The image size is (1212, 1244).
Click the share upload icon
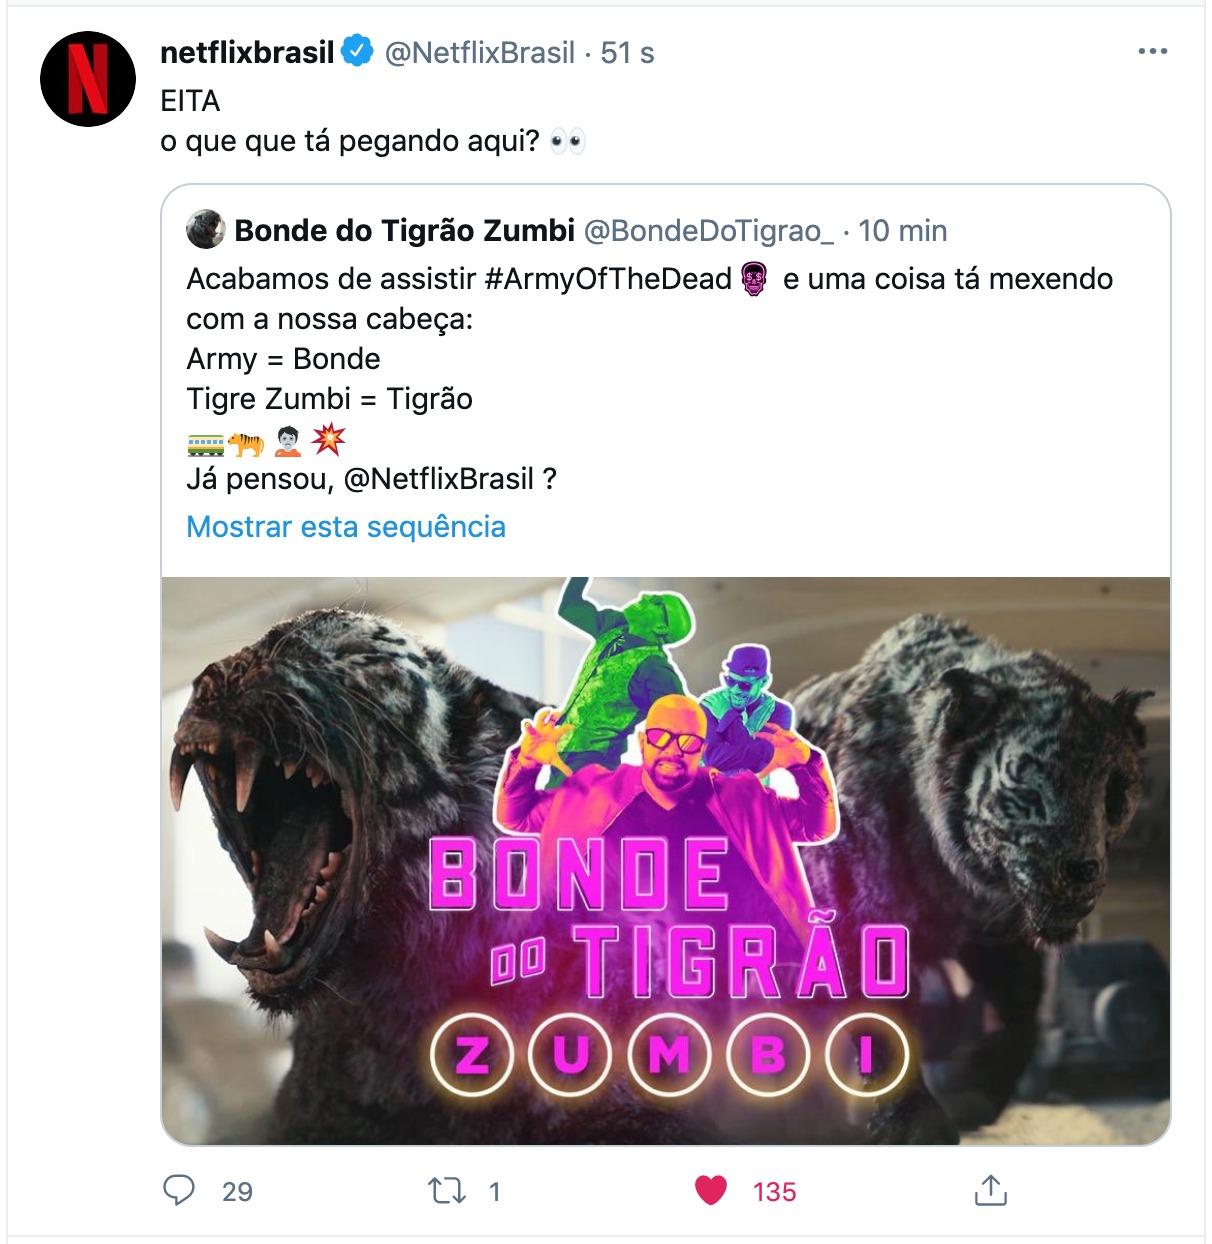990,1190
